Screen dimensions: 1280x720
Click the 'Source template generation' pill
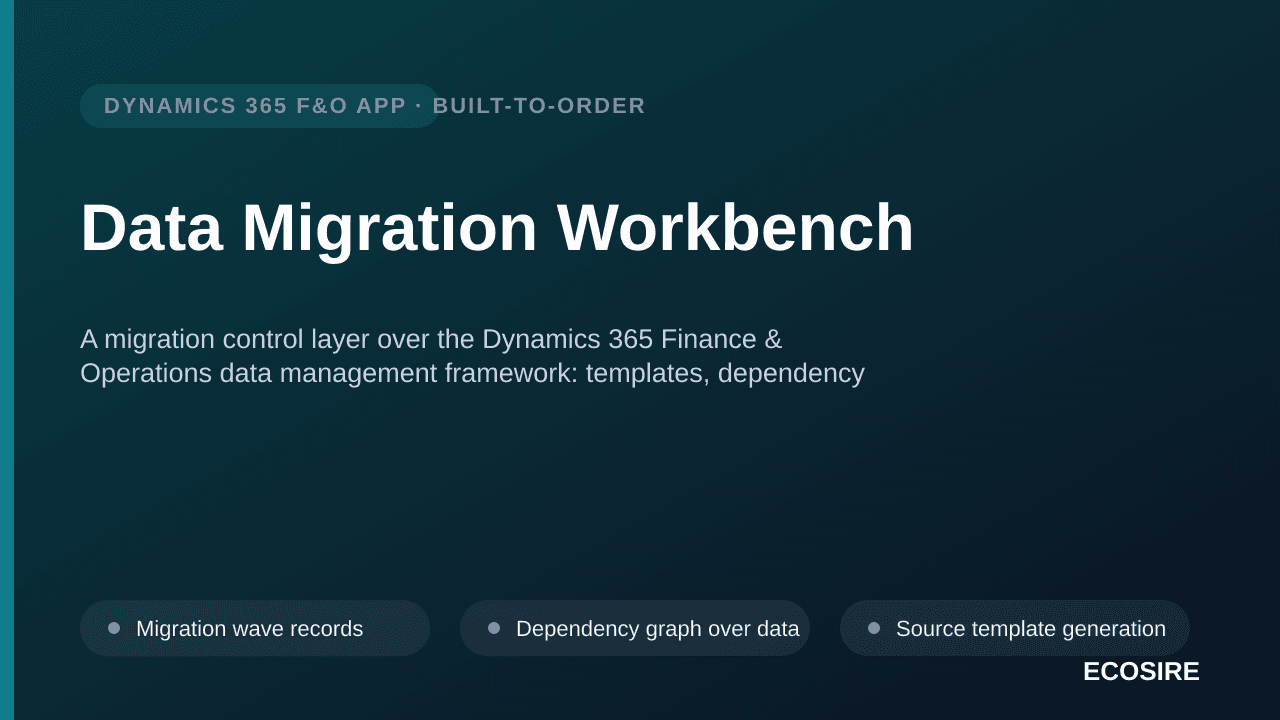[1015, 628]
